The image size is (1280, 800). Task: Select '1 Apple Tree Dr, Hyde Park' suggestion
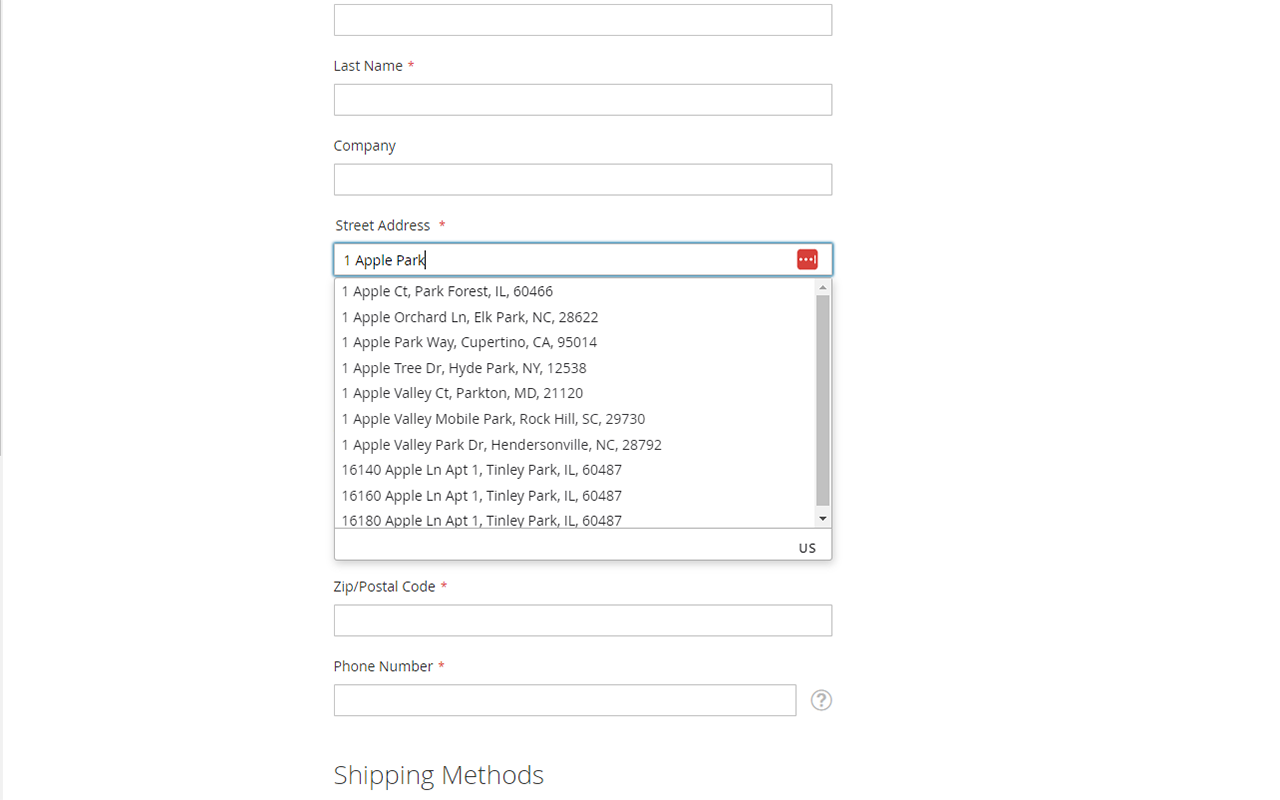[464, 368]
